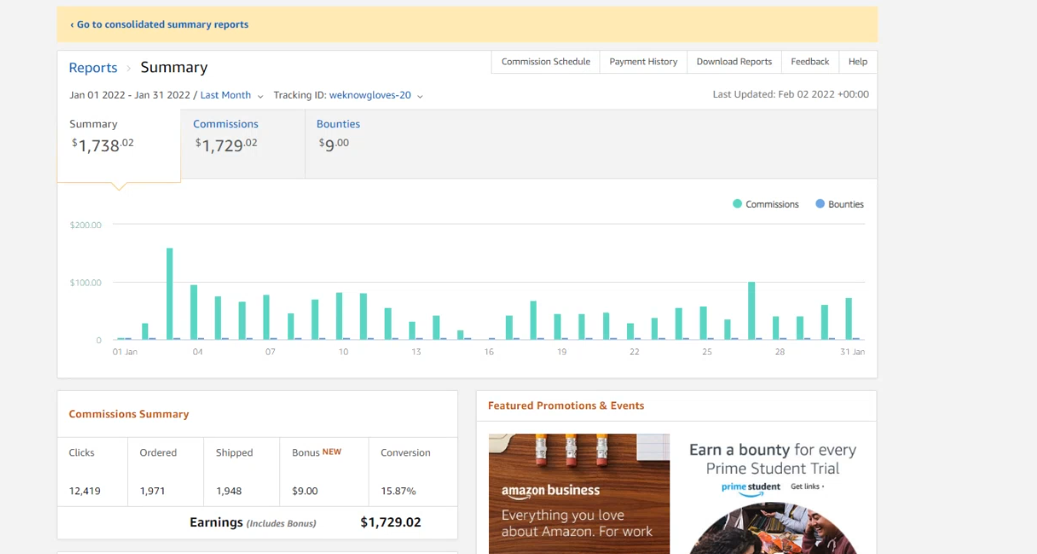1037x554 pixels.
Task: Open the weknowgloves-20 tracking ID dropdown
Action: coord(370,95)
